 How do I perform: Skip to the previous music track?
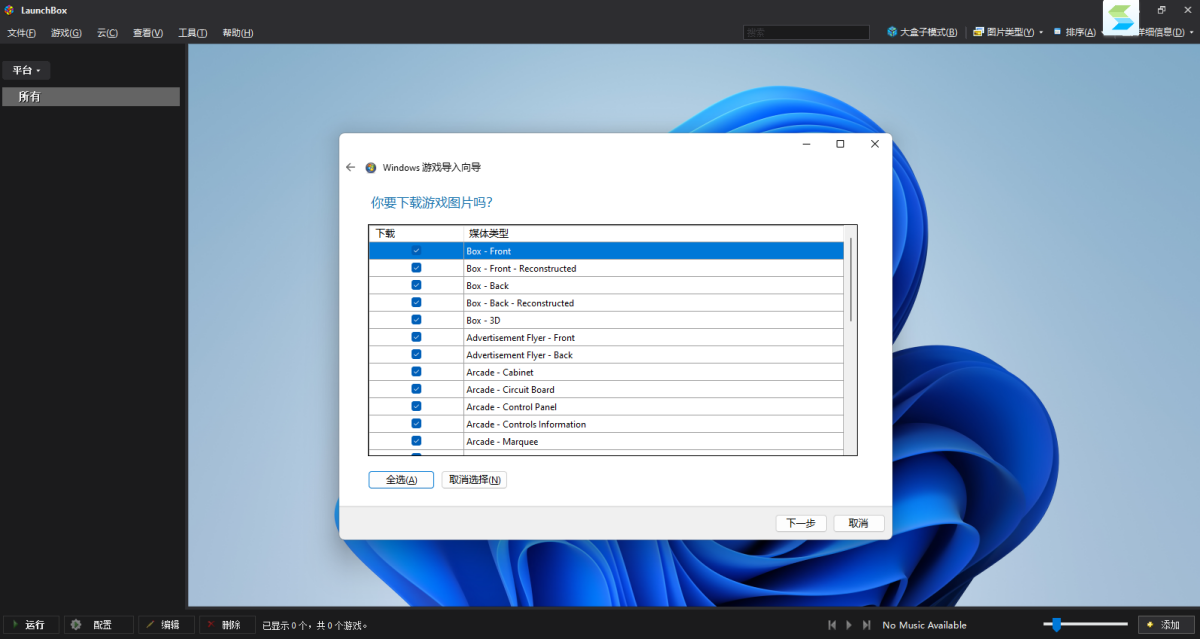pos(832,625)
